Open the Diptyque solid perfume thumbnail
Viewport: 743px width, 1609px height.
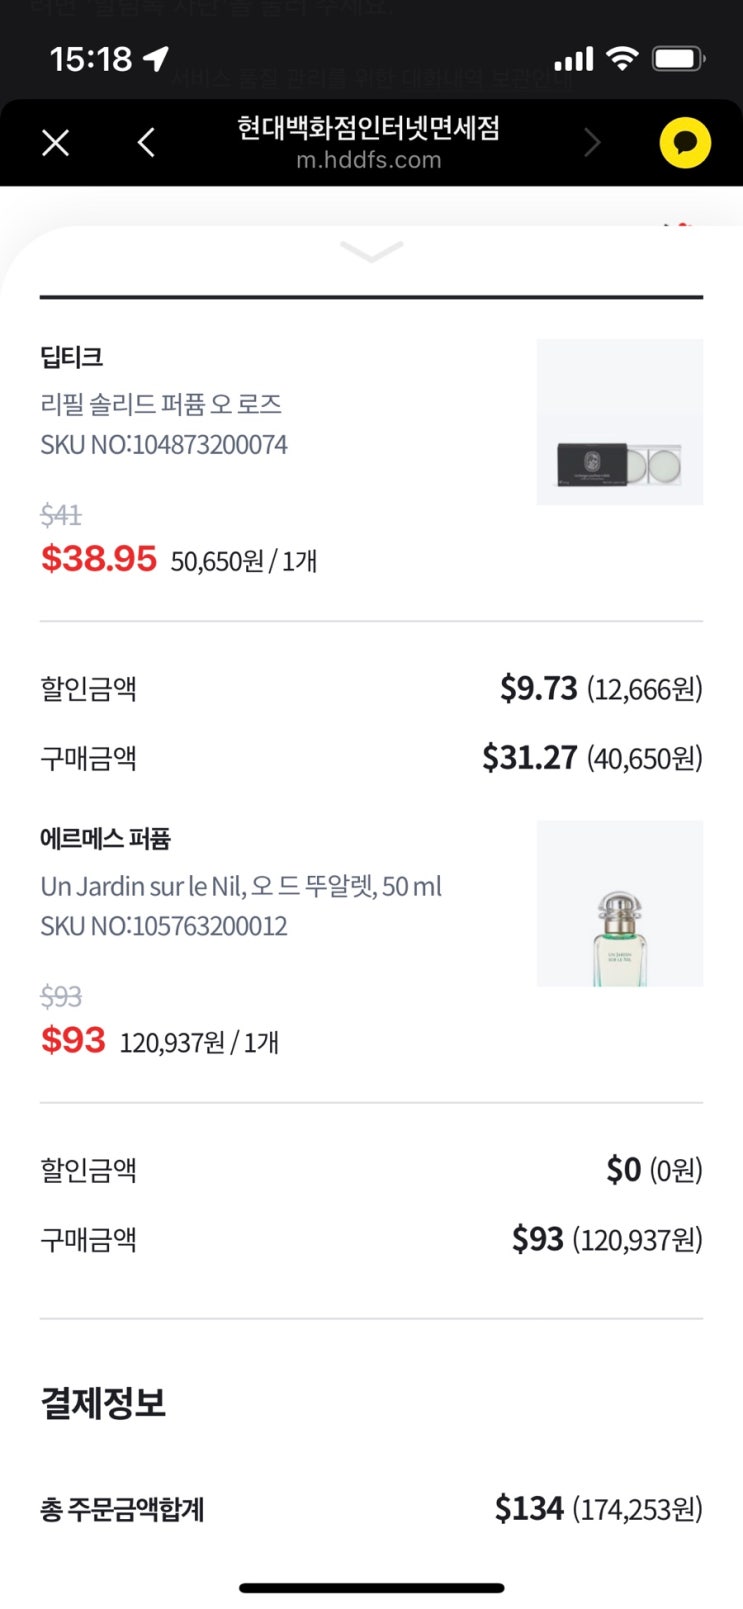pos(619,422)
